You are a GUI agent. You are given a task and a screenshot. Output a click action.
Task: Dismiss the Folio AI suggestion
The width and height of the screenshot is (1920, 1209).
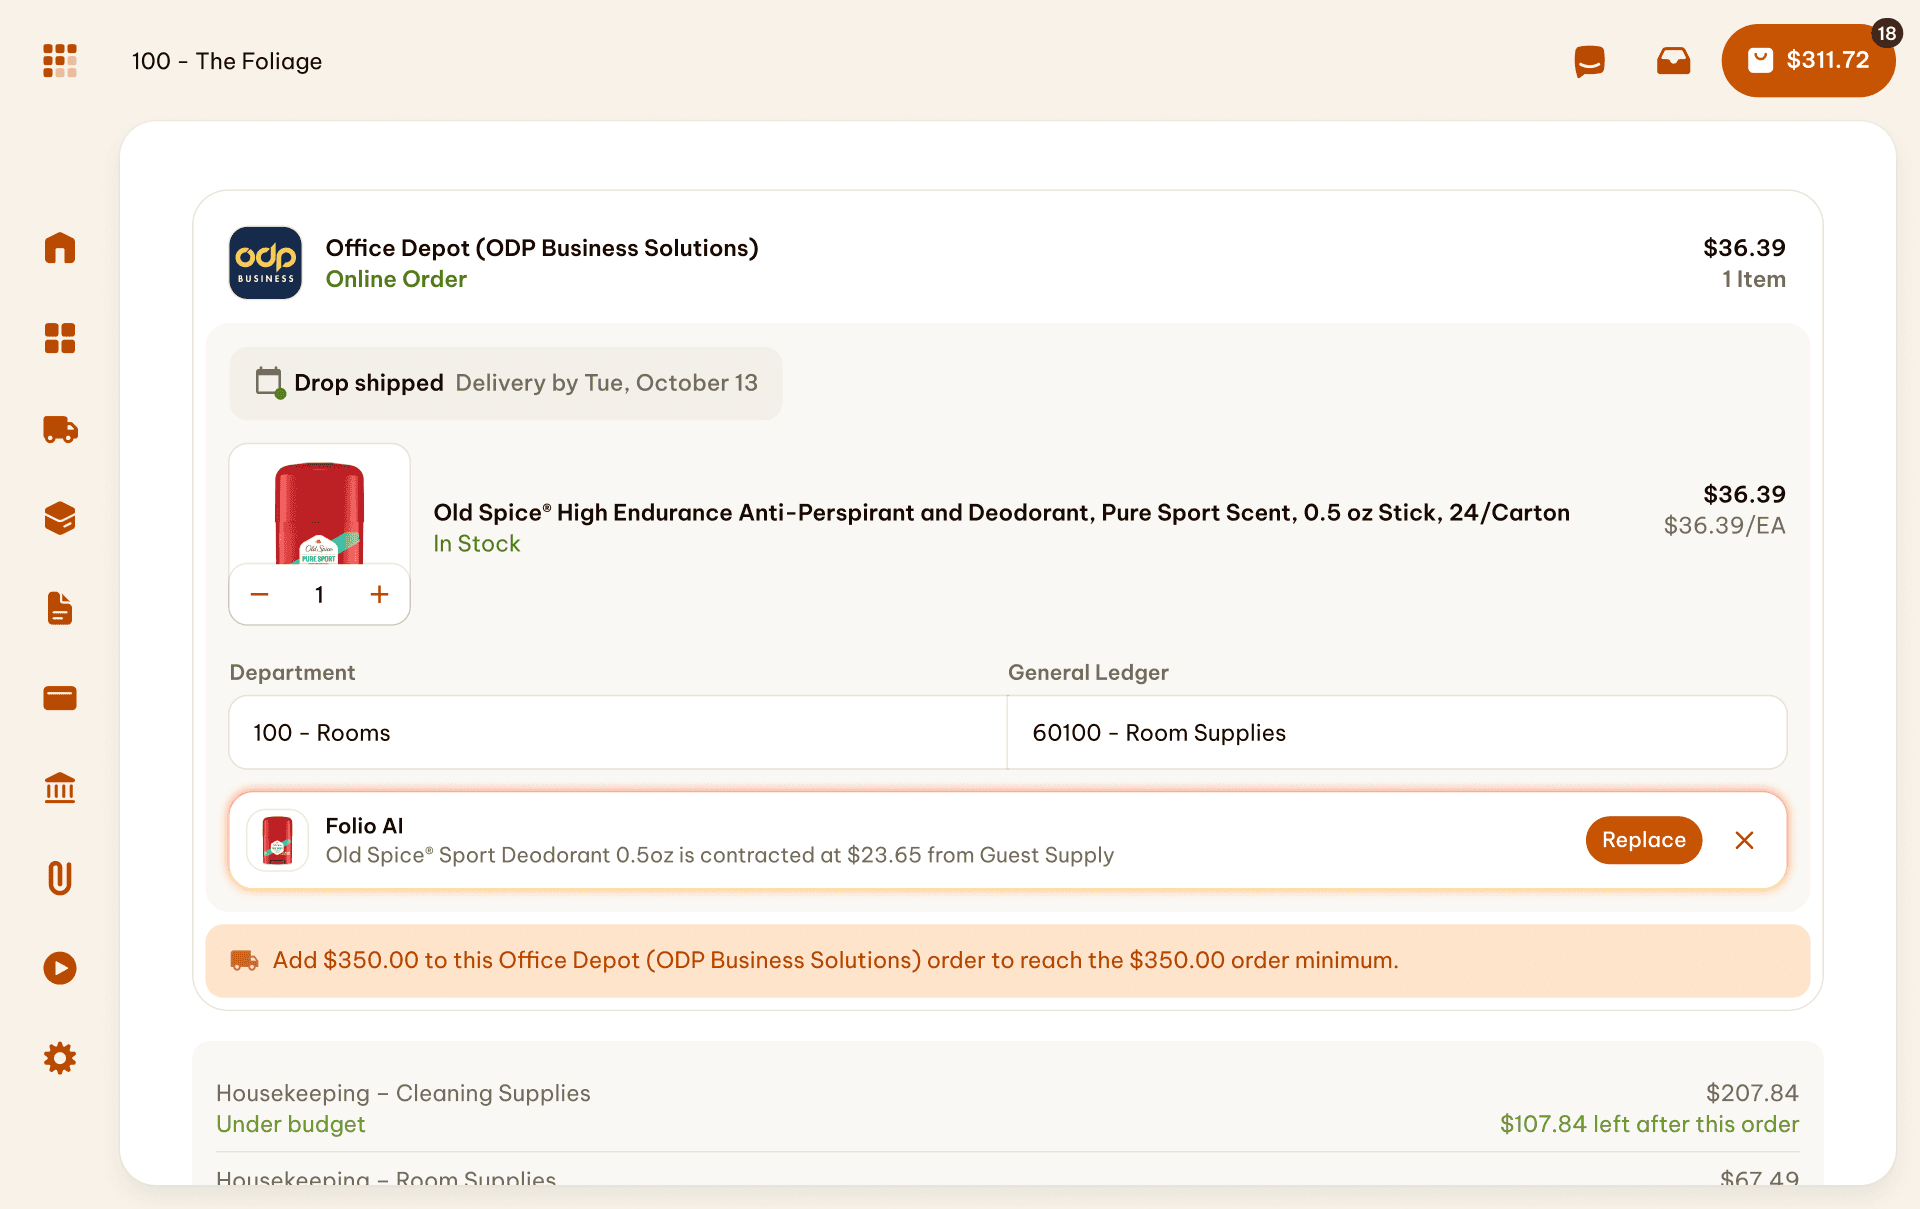pos(1744,840)
